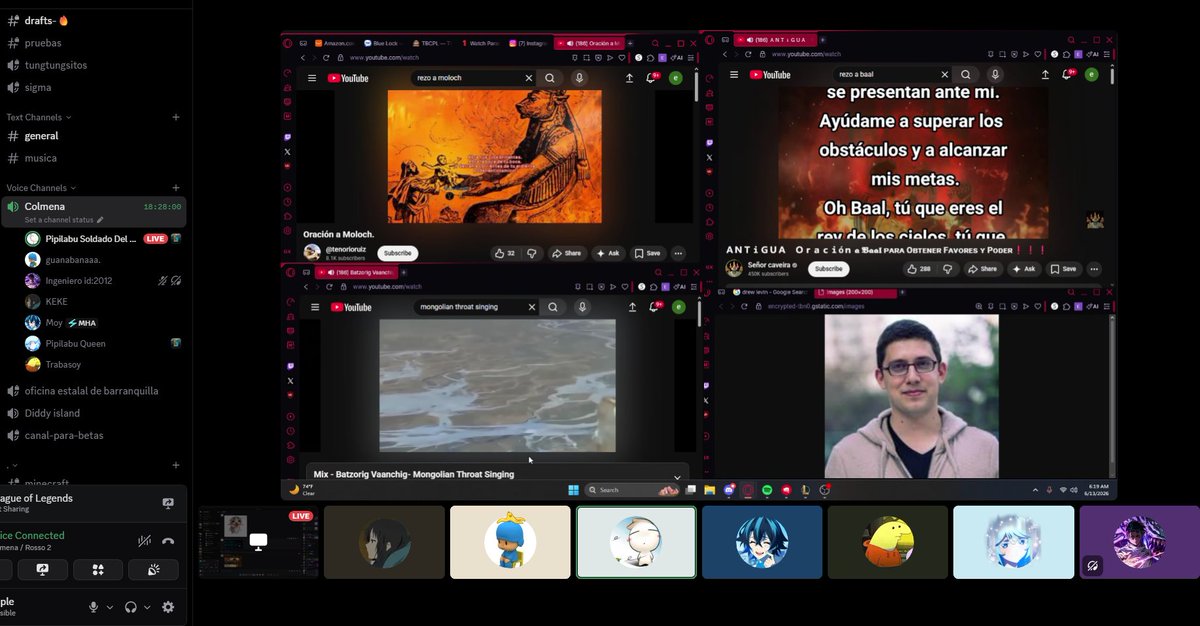The width and height of the screenshot is (1200, 626).
Task: Open the Activities launcher button
Action: [x=98, y=570]
